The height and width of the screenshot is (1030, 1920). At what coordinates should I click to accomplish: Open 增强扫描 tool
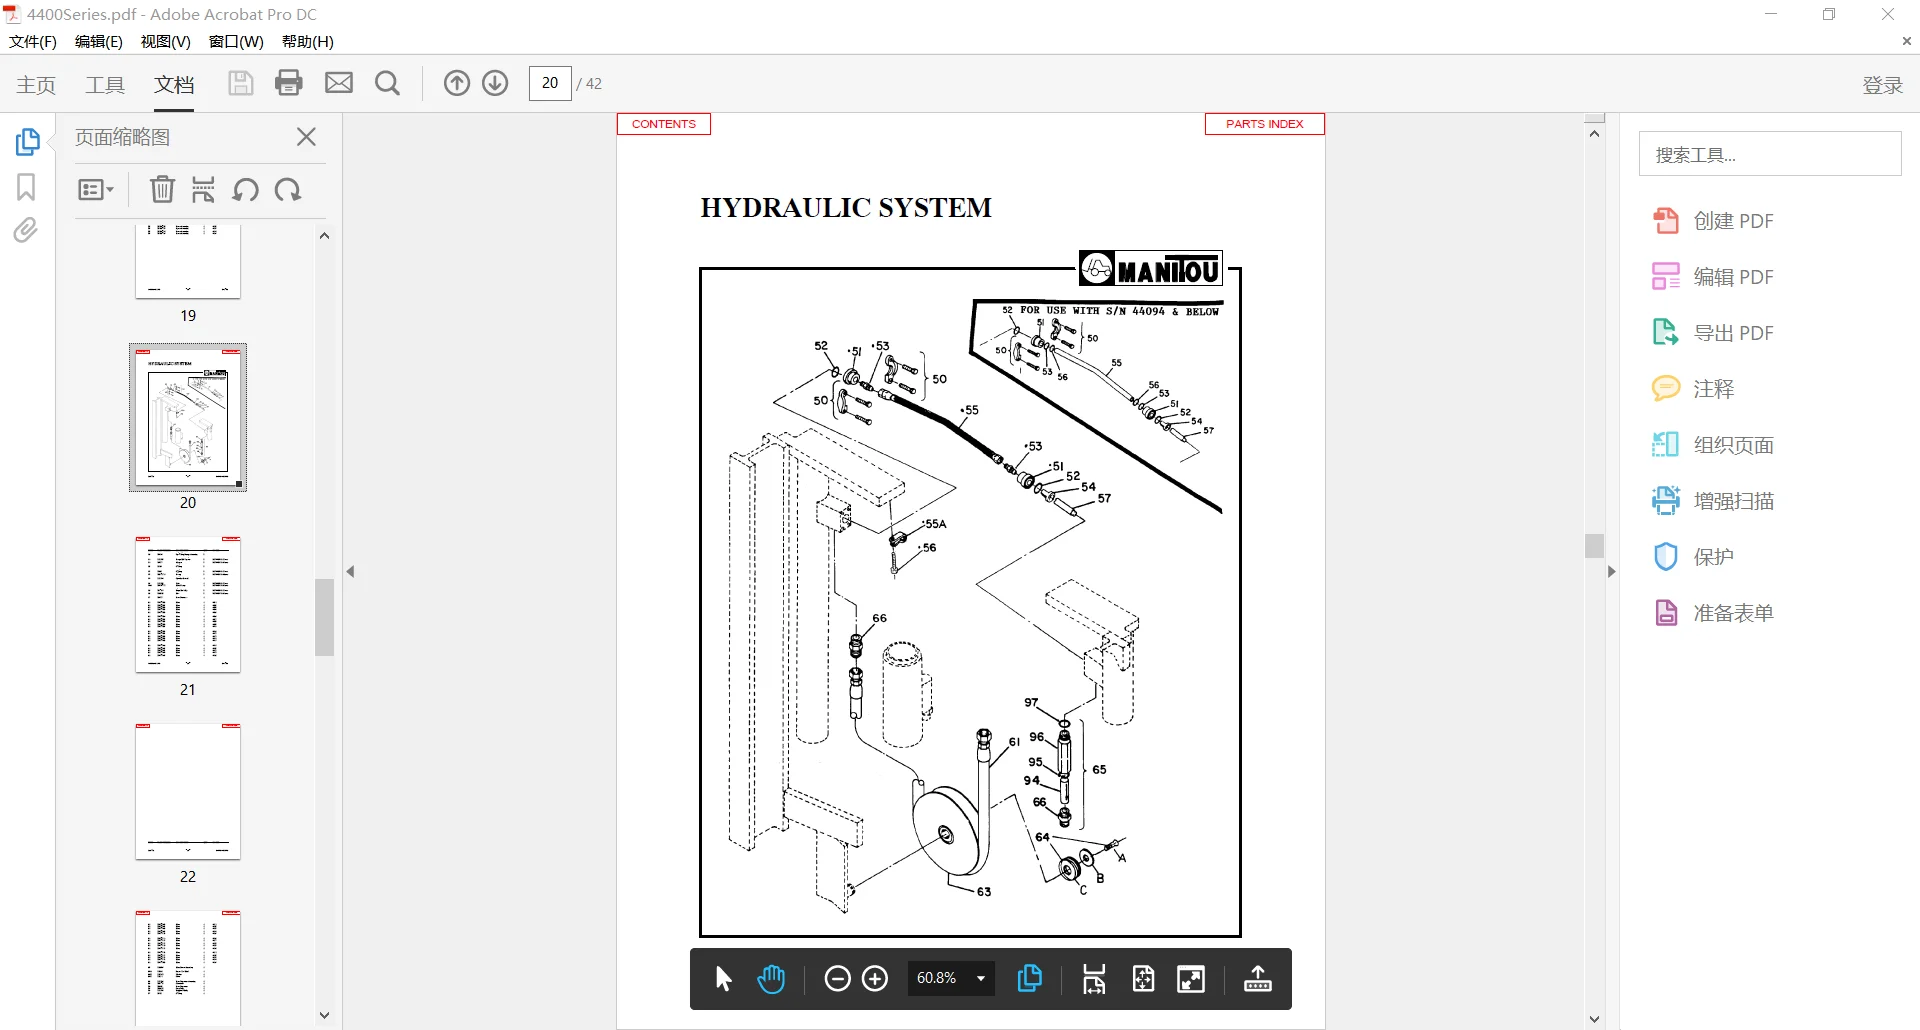1712,501
